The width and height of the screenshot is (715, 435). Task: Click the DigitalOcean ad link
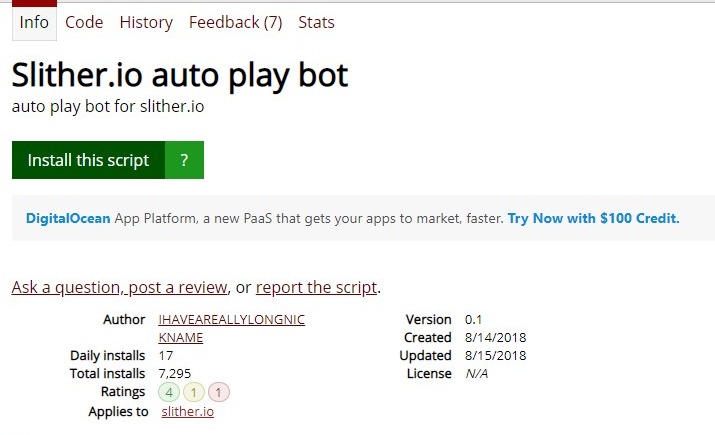pyautogui.click(x=63, y=218)
